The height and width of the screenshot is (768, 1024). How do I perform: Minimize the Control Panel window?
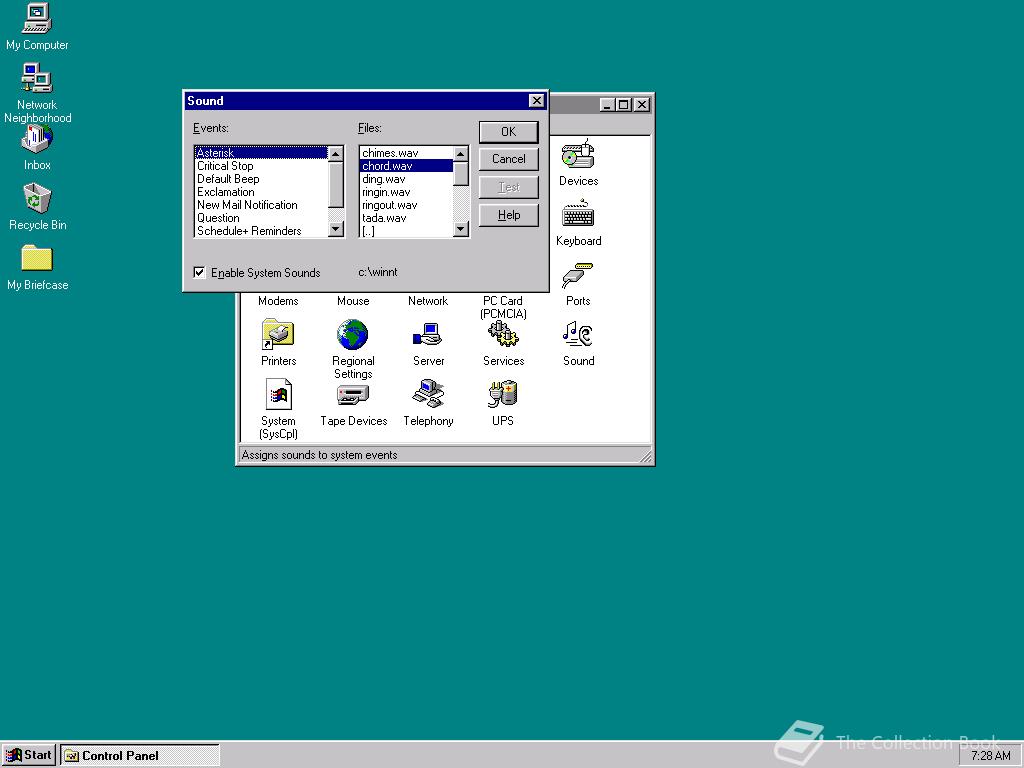click(x=607, y=104)
